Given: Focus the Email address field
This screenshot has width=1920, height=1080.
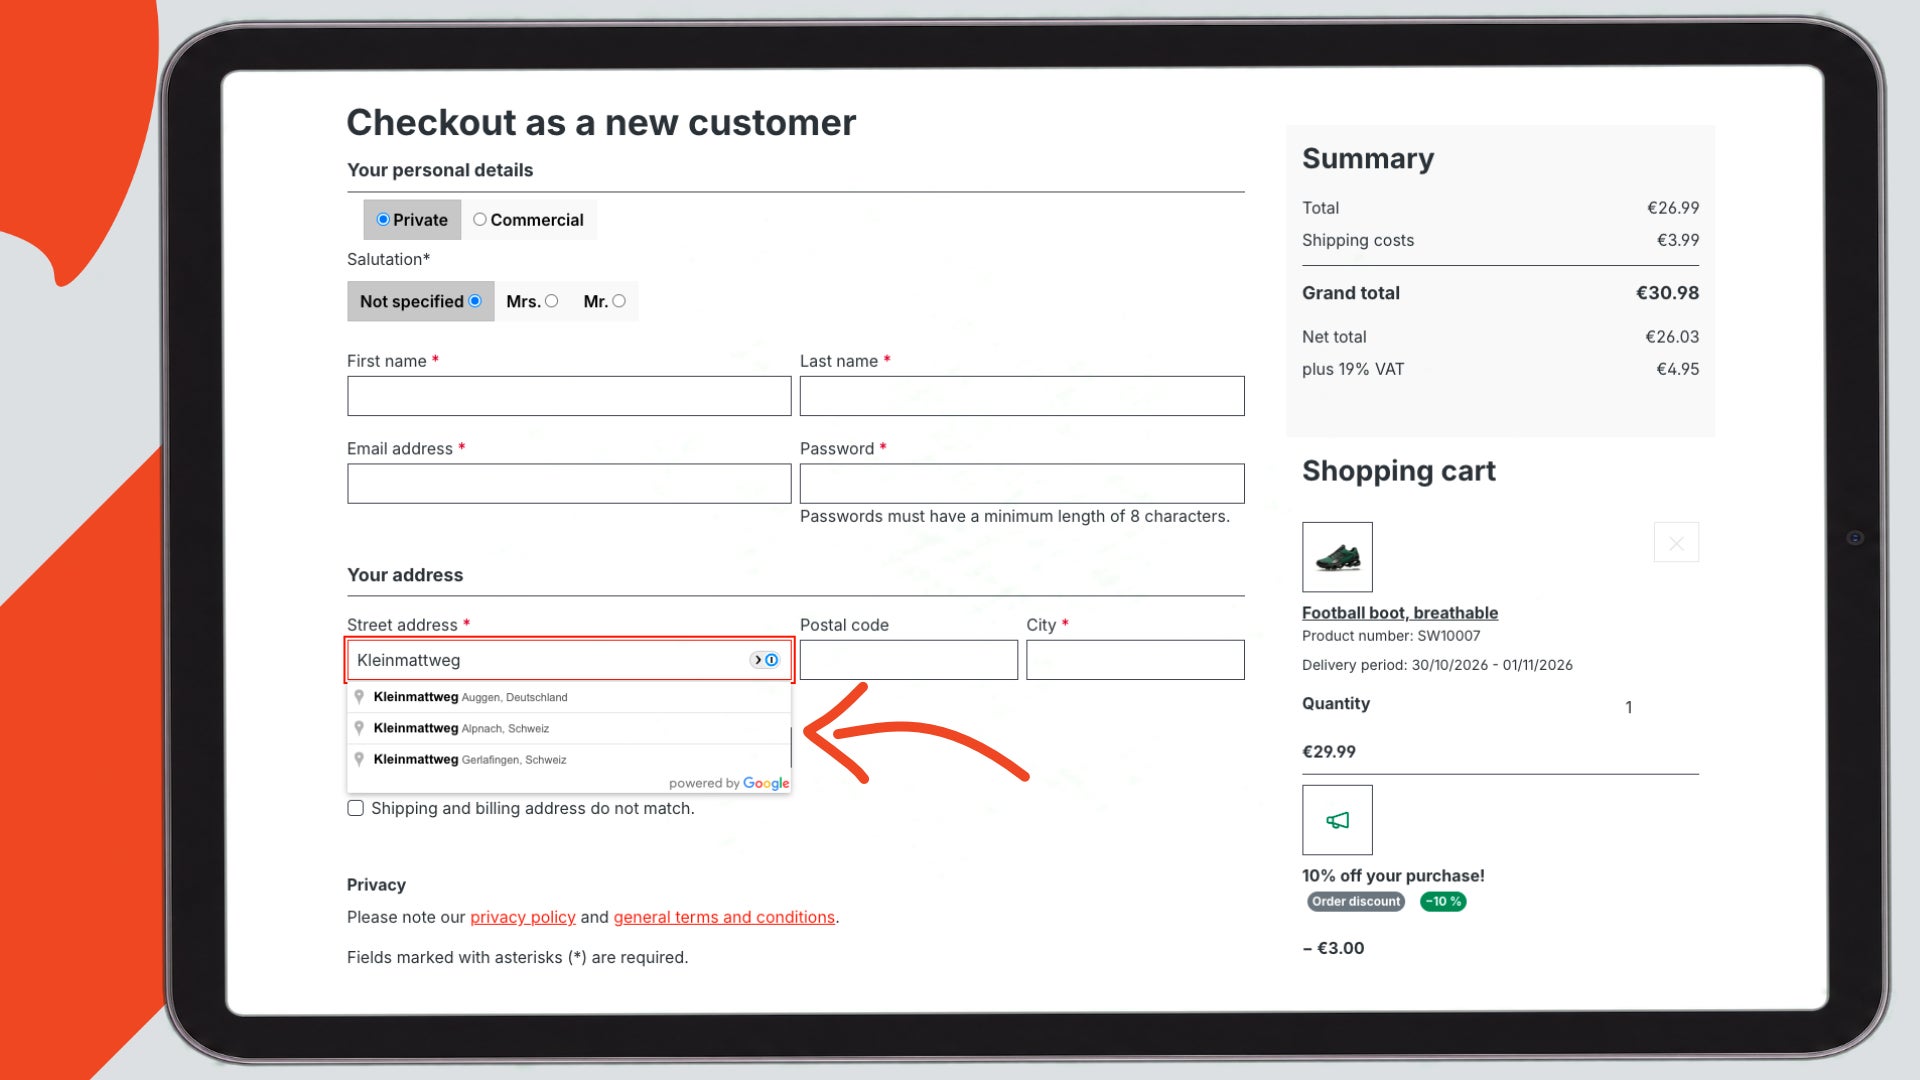Looking at the screenshot, I should [569, 483].
